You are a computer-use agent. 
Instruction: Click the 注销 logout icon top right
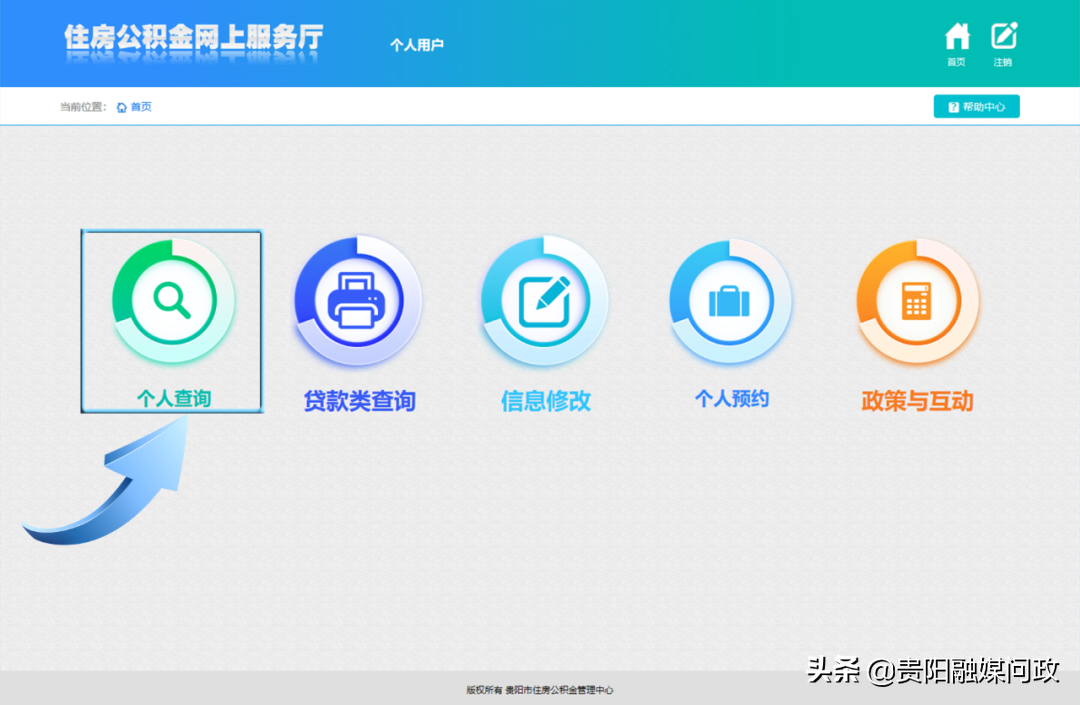click(1003, 37)
